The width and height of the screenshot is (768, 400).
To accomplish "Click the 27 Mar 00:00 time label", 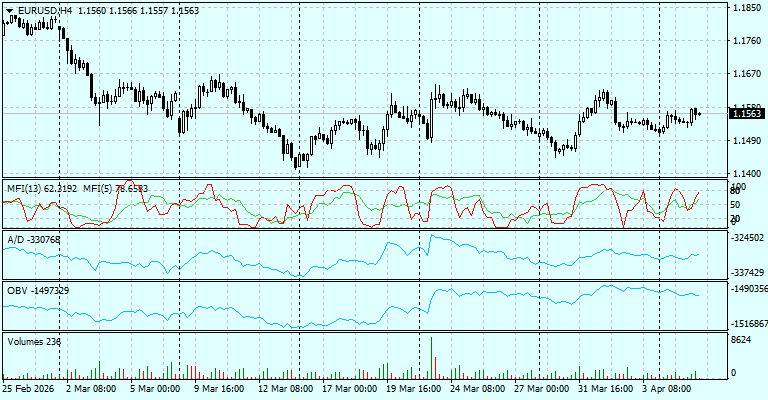I will (541, 389).
